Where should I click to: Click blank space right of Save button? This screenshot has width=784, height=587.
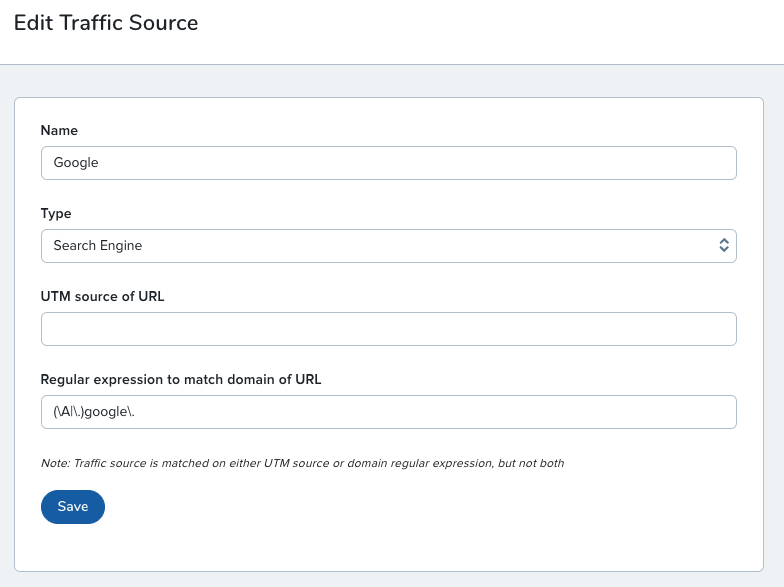400,507
